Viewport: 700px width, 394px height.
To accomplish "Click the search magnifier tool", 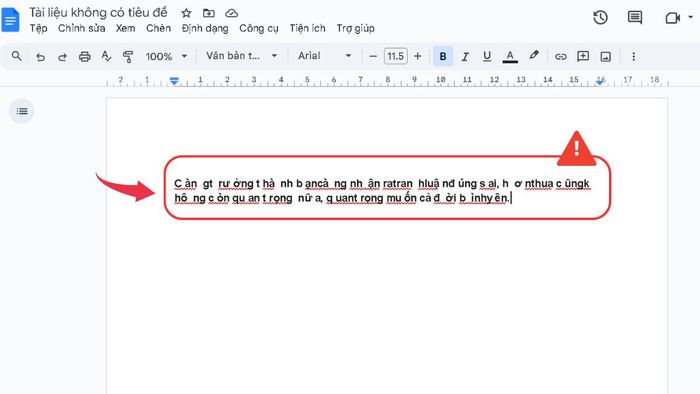I will click(17, 56).
